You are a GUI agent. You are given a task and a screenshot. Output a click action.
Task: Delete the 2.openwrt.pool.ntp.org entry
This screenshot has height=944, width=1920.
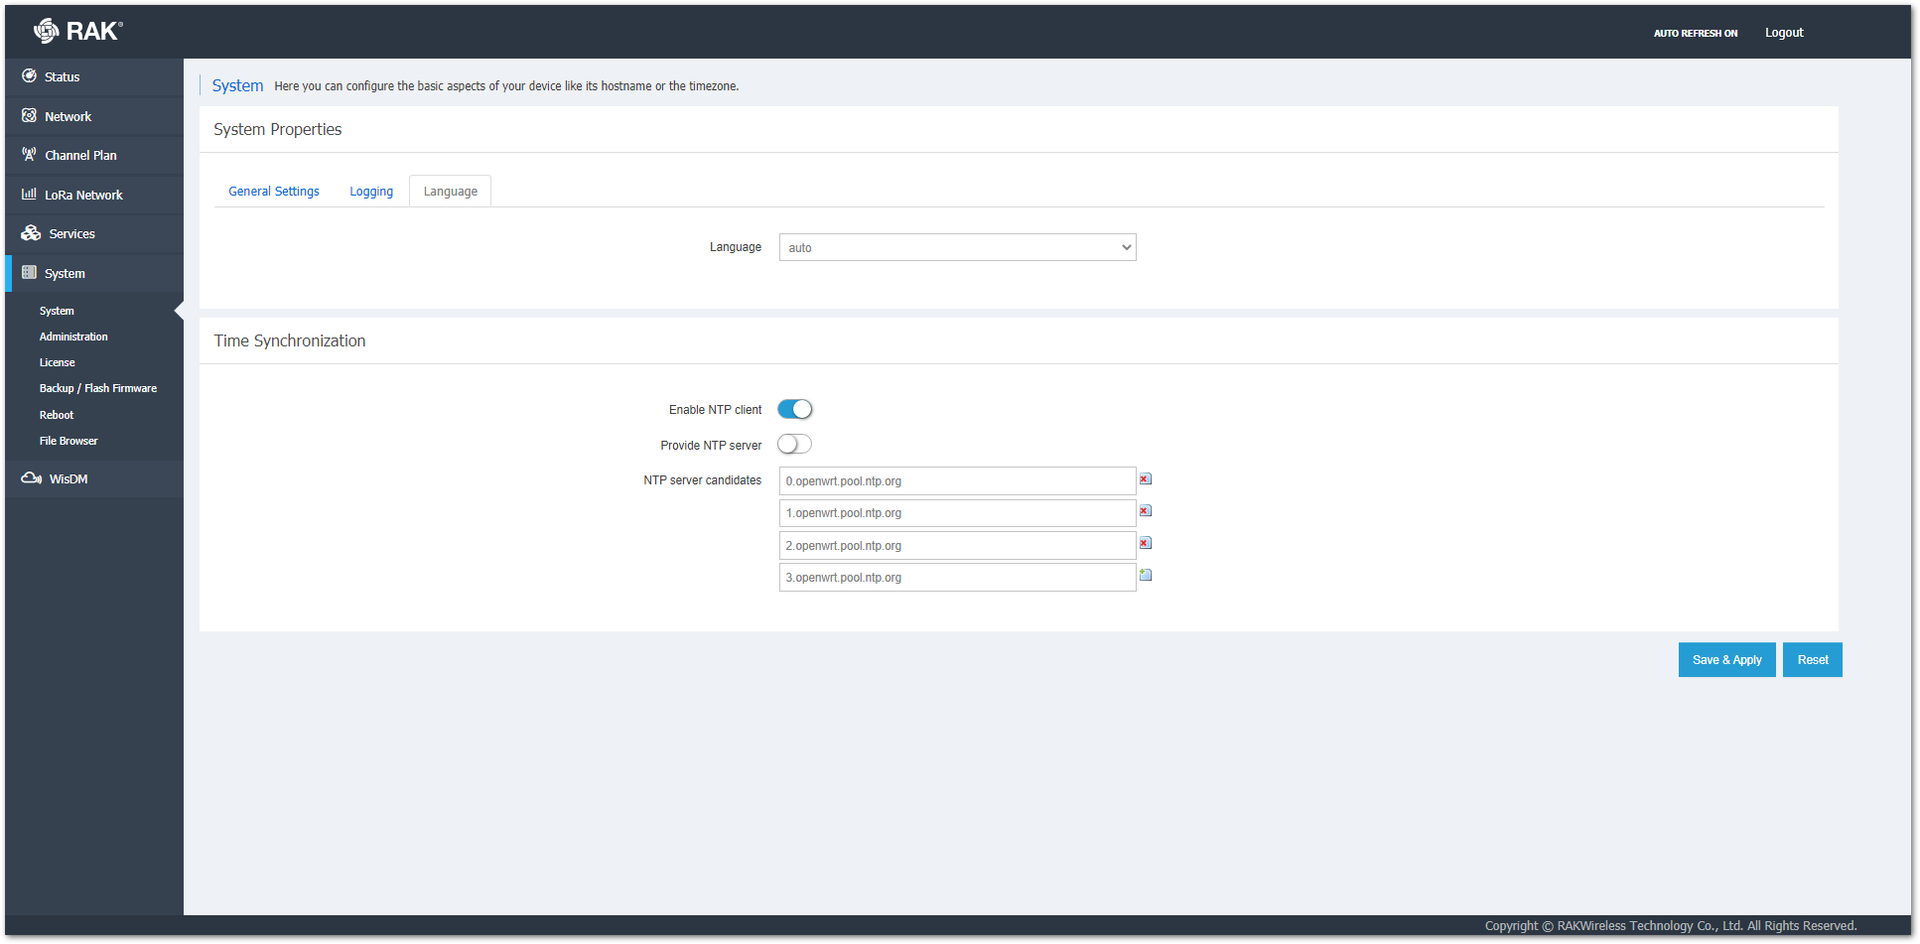pos(1146,543)
